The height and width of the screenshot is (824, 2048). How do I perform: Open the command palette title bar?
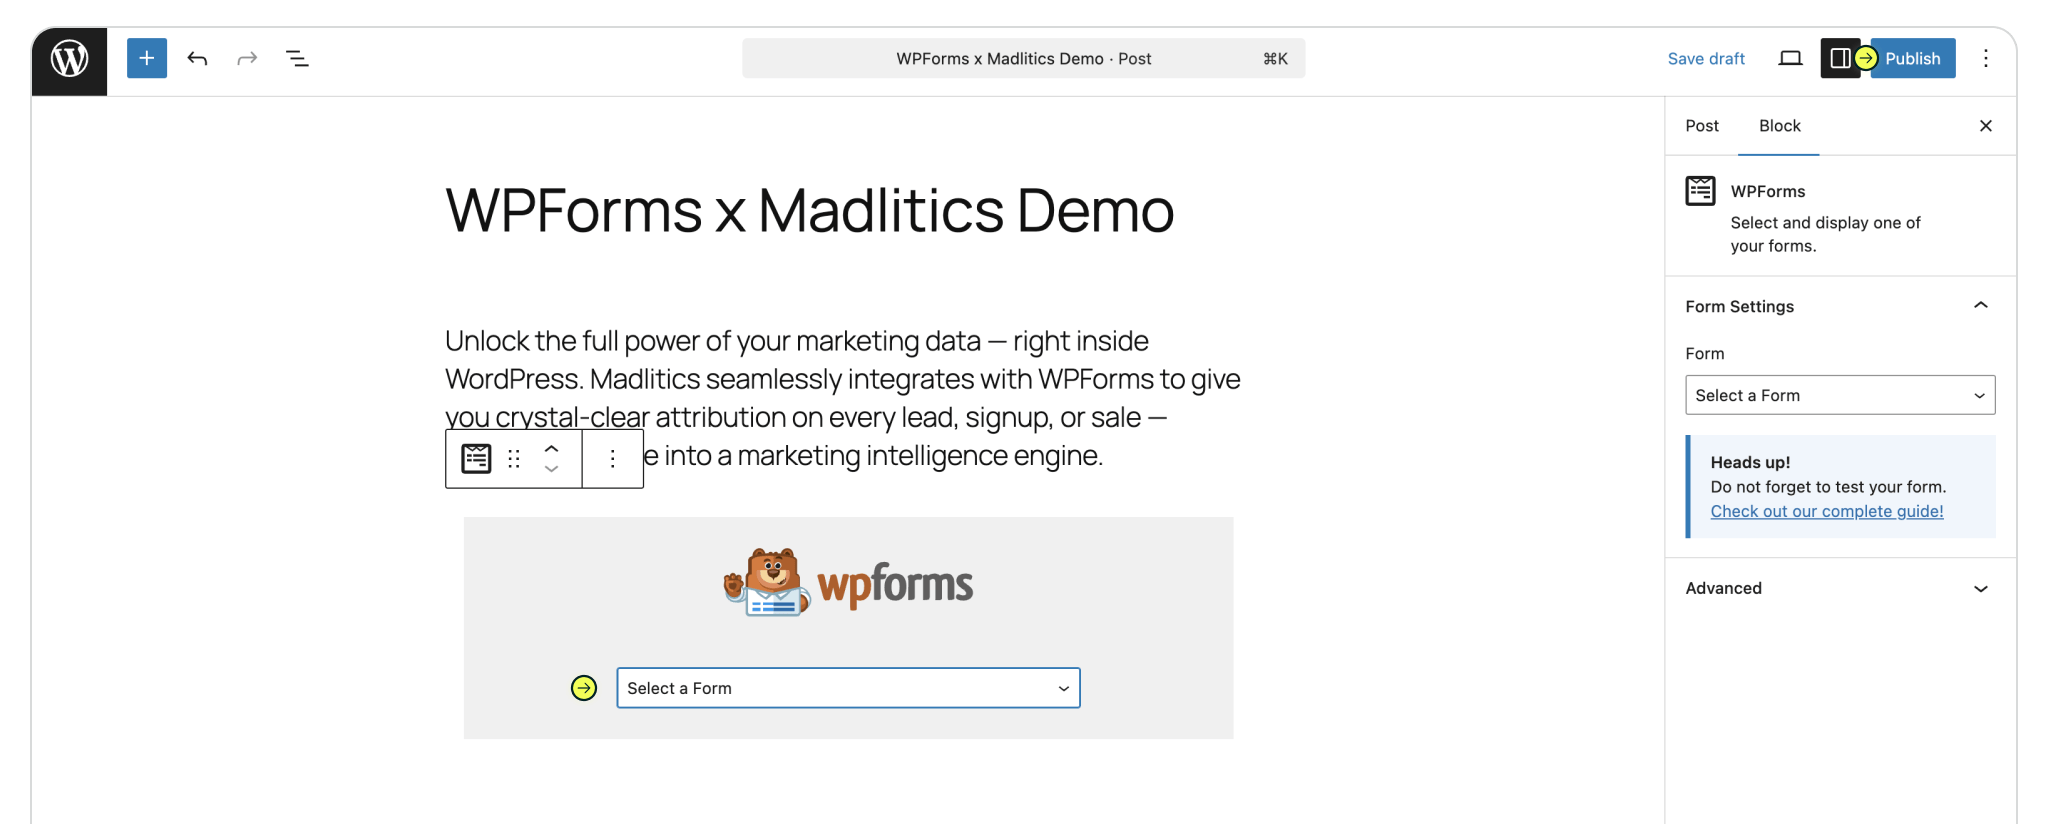click(x=1023, y=58)
